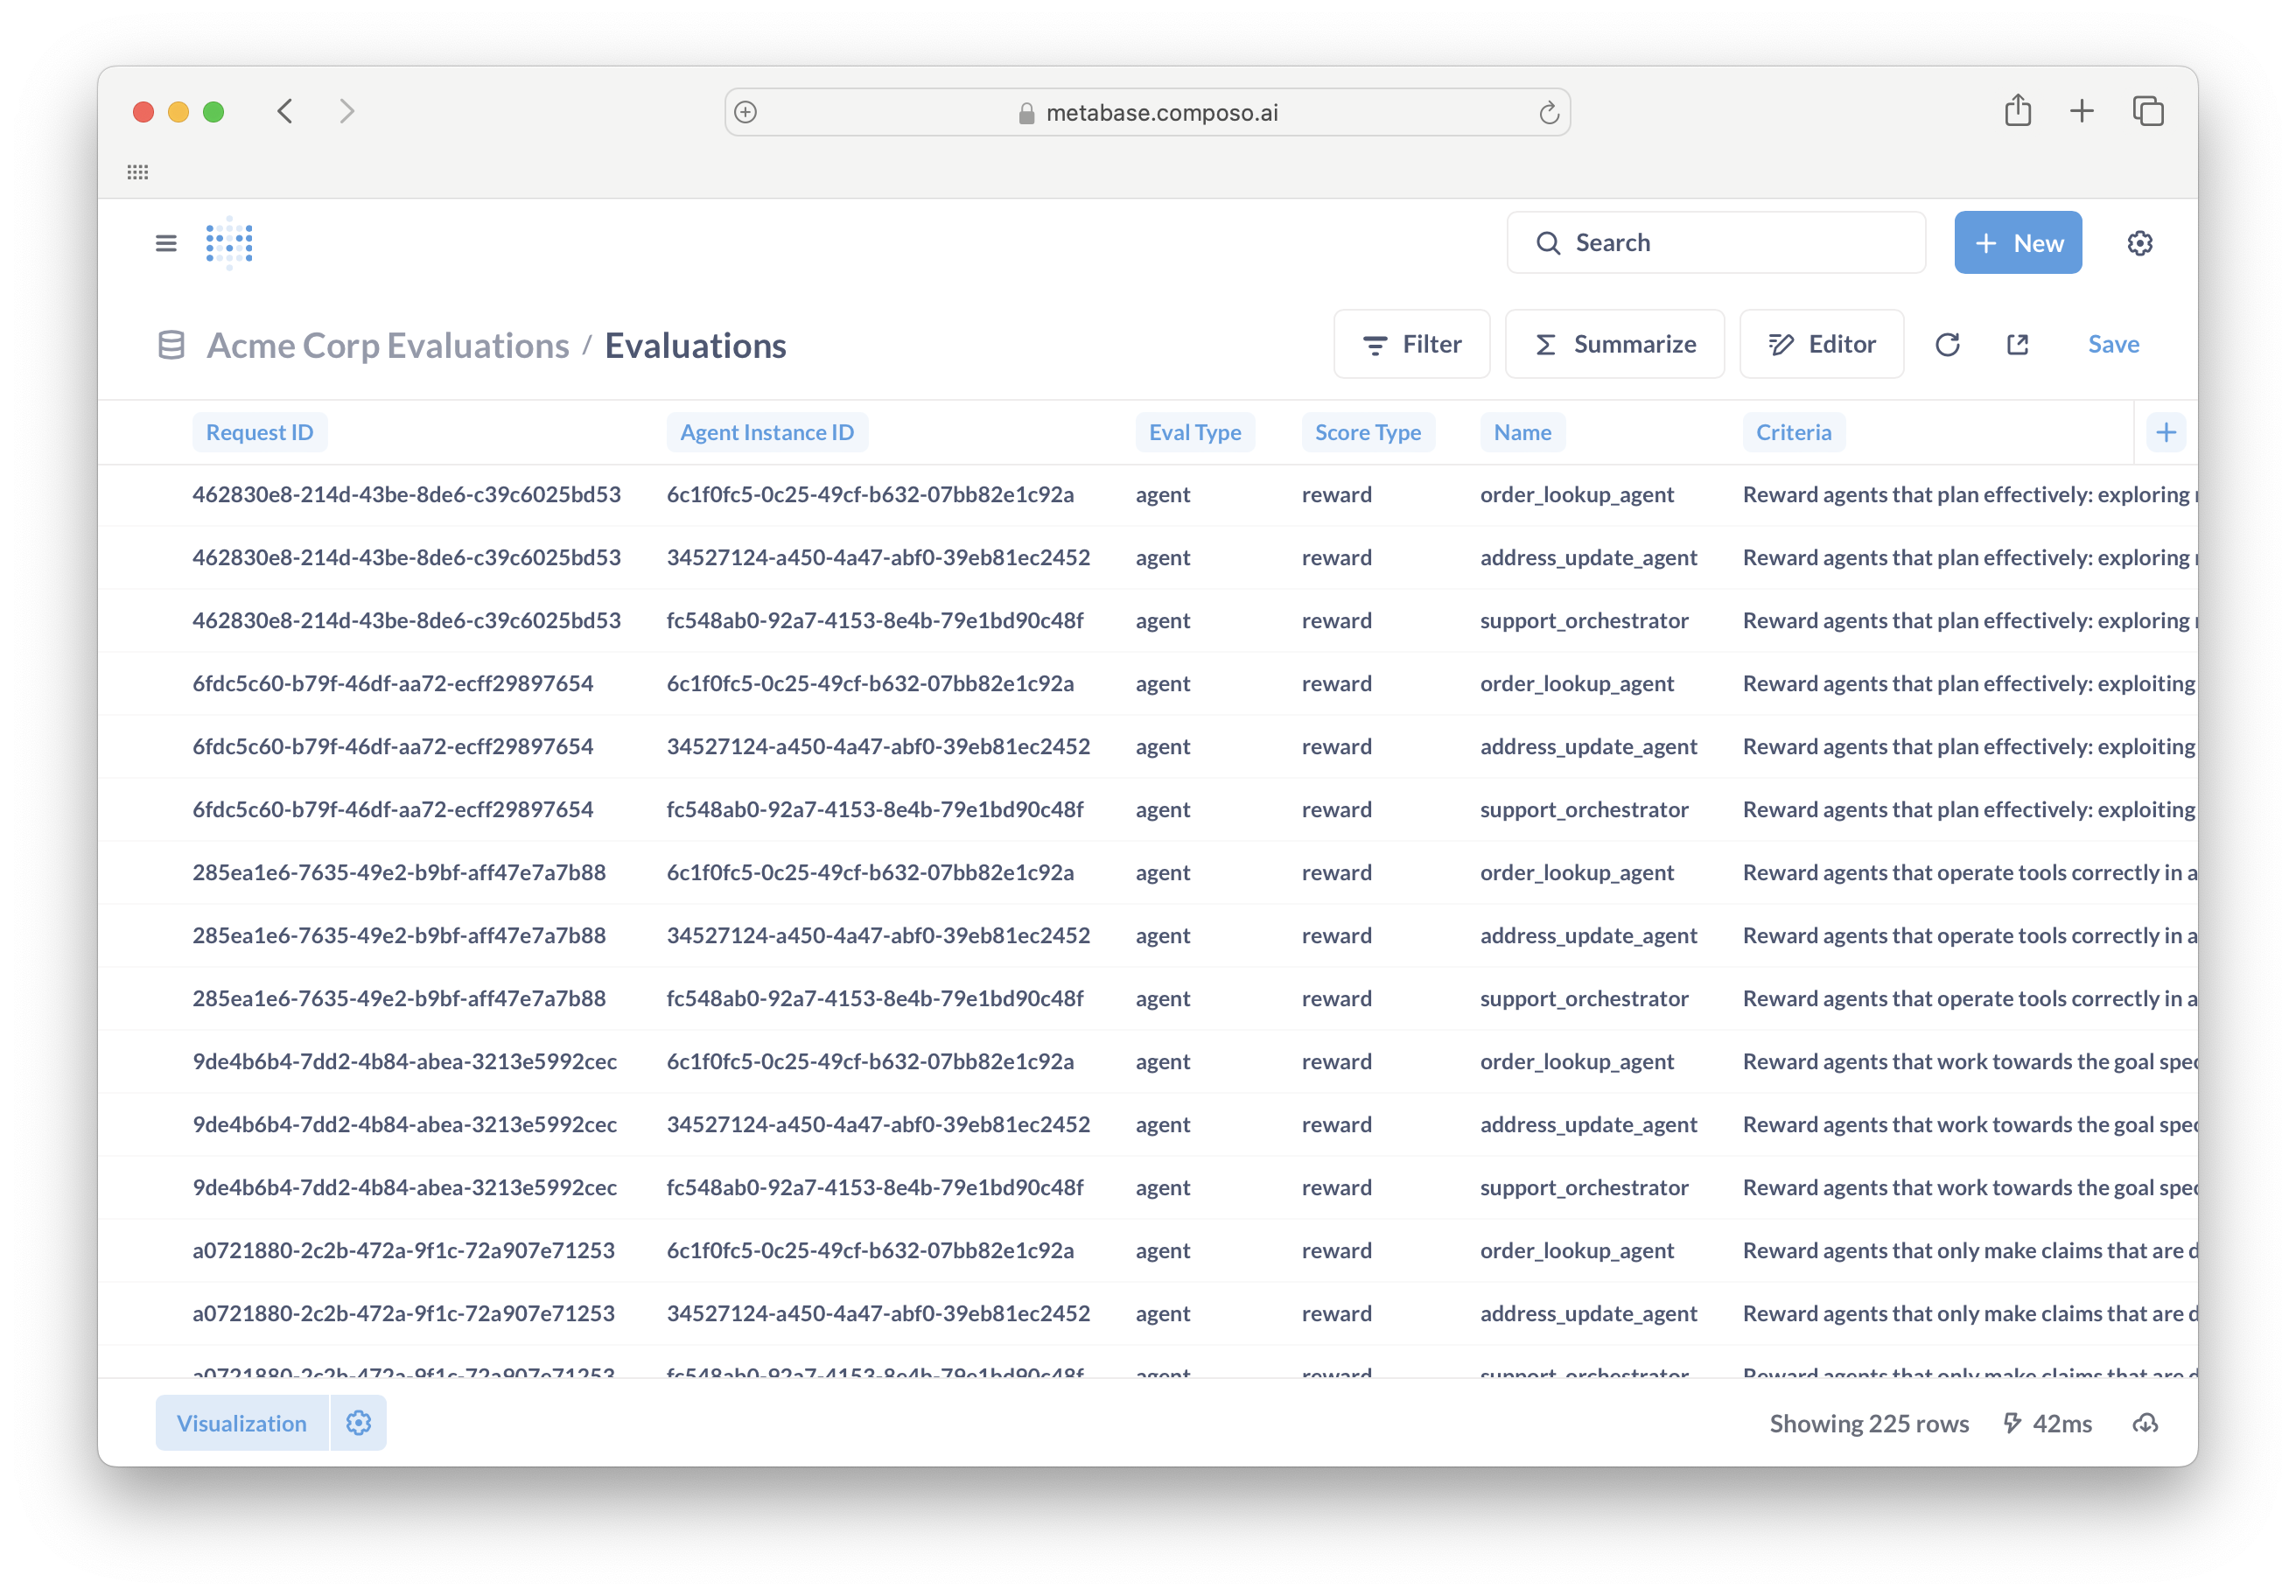Open the Filter panel
Image resolution: width=2296 pixels, height=1596 pixels.
coord(1412,344)
